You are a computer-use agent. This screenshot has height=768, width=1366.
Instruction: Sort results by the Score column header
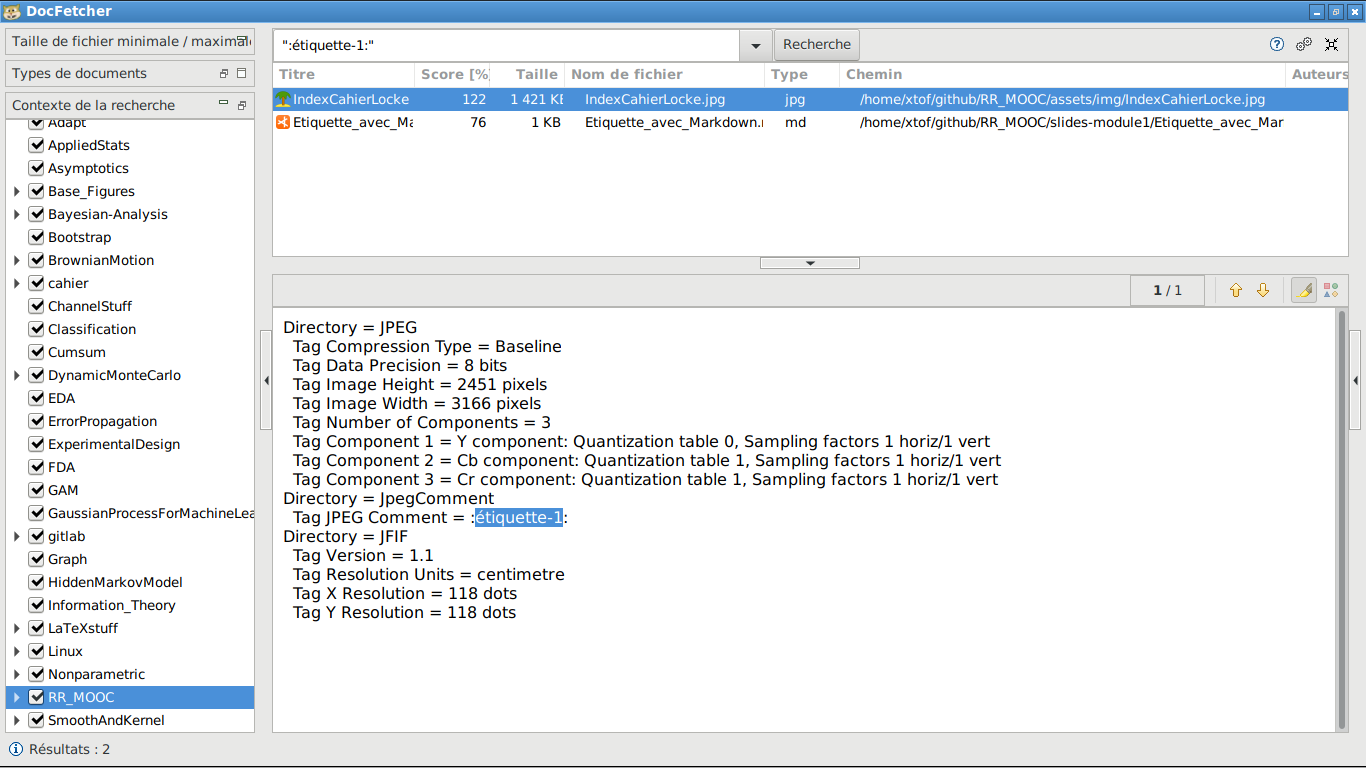[x=454, y=74]
